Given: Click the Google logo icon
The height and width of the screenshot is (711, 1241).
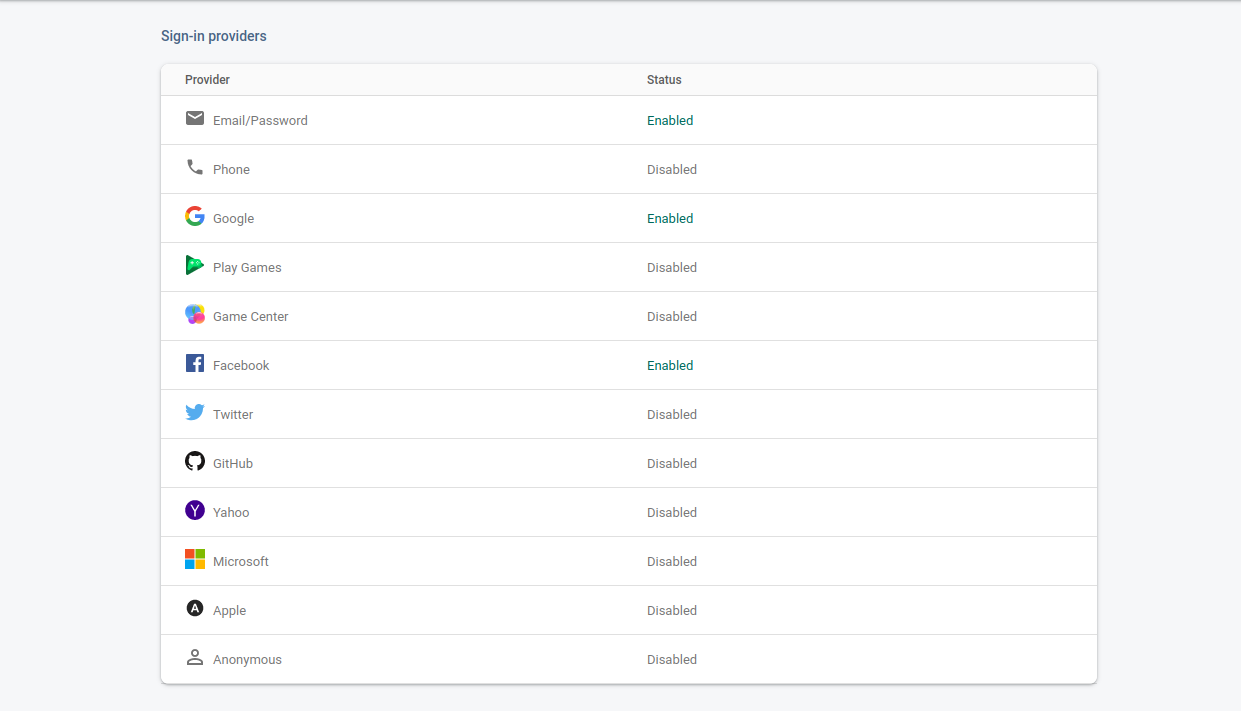Looking at the screenshot, I should [x=195, y=216].
